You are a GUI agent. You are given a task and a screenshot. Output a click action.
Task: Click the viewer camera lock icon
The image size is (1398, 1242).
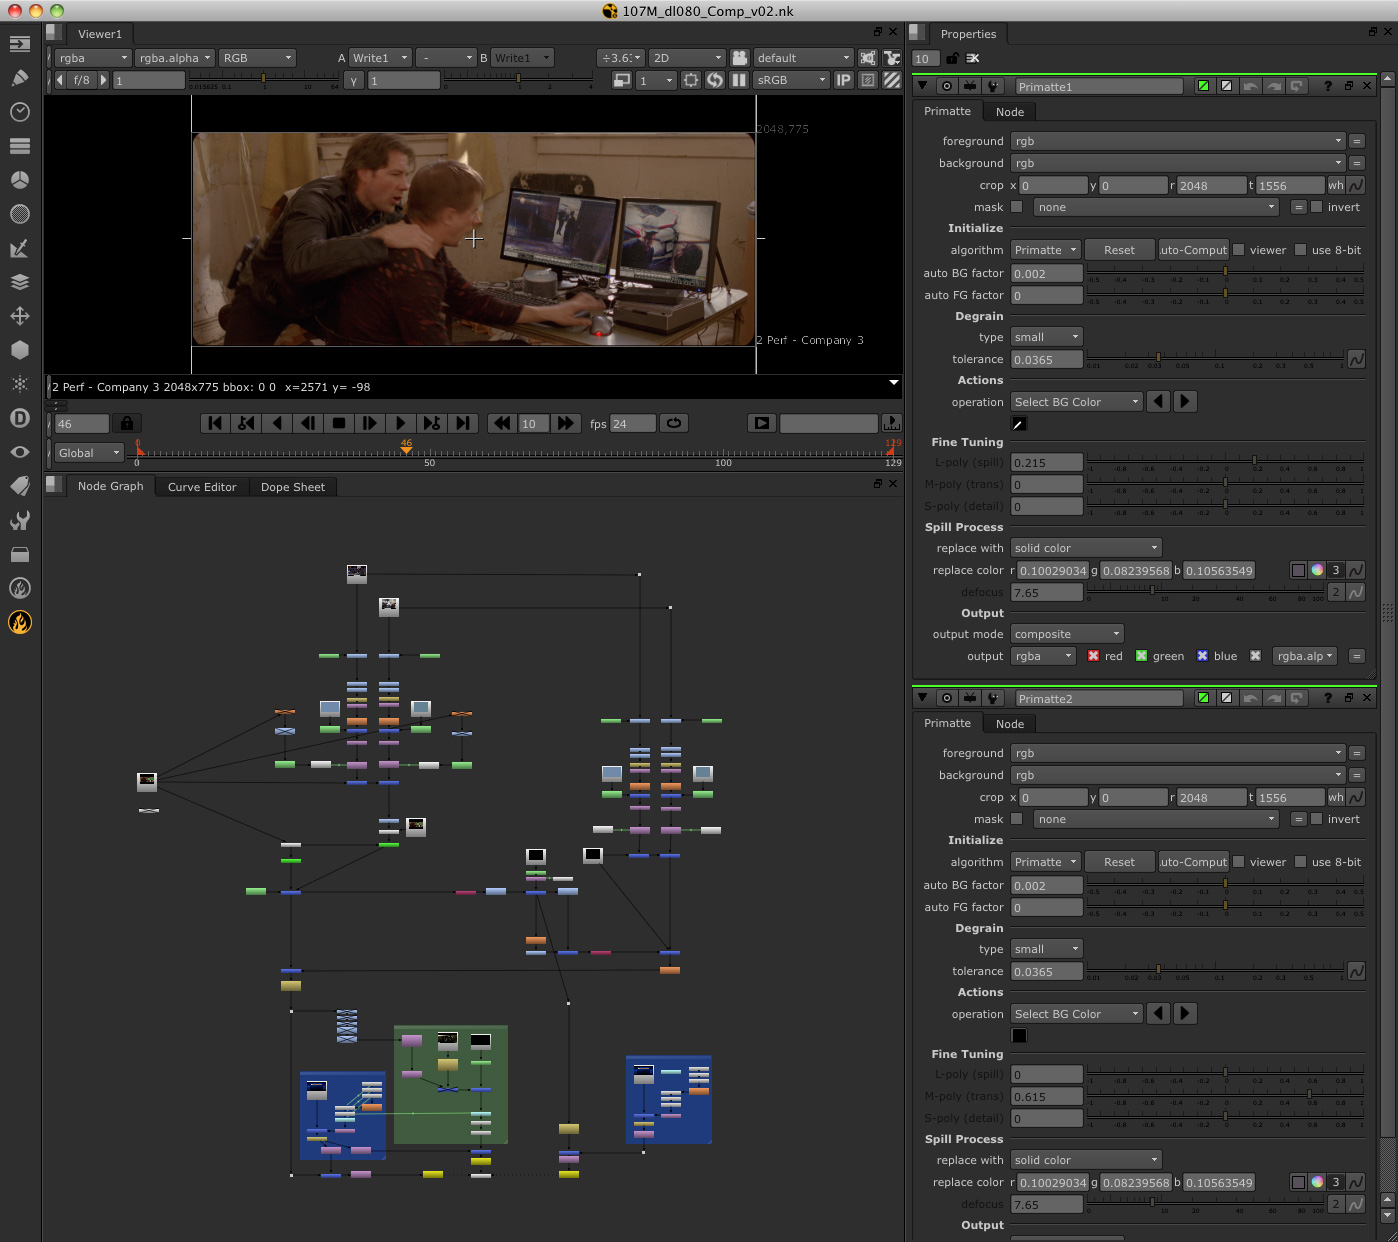tap(739, 58)
